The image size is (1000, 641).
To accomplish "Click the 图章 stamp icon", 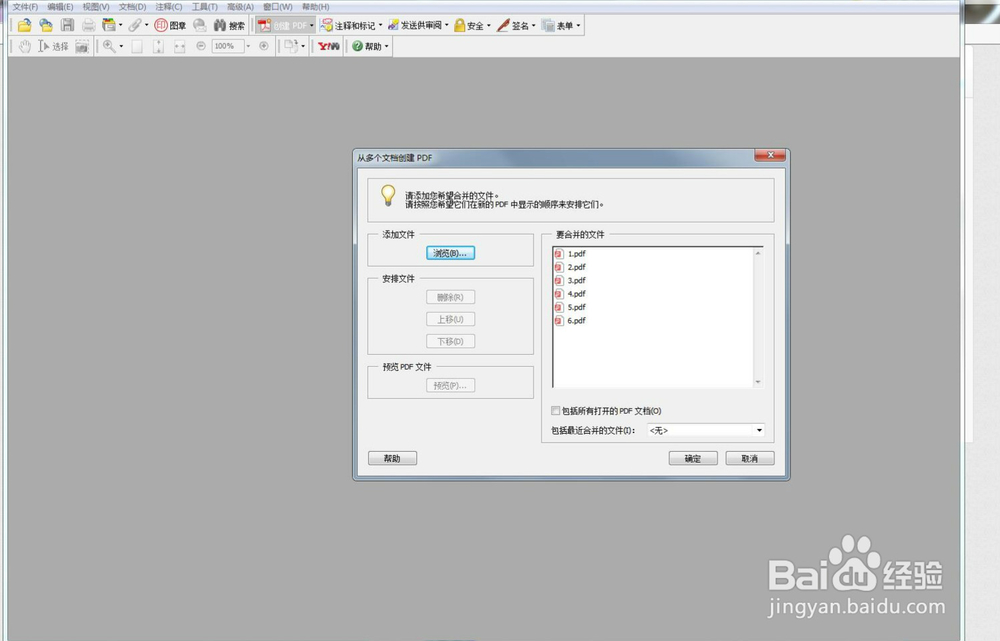I will click(161, 26).
